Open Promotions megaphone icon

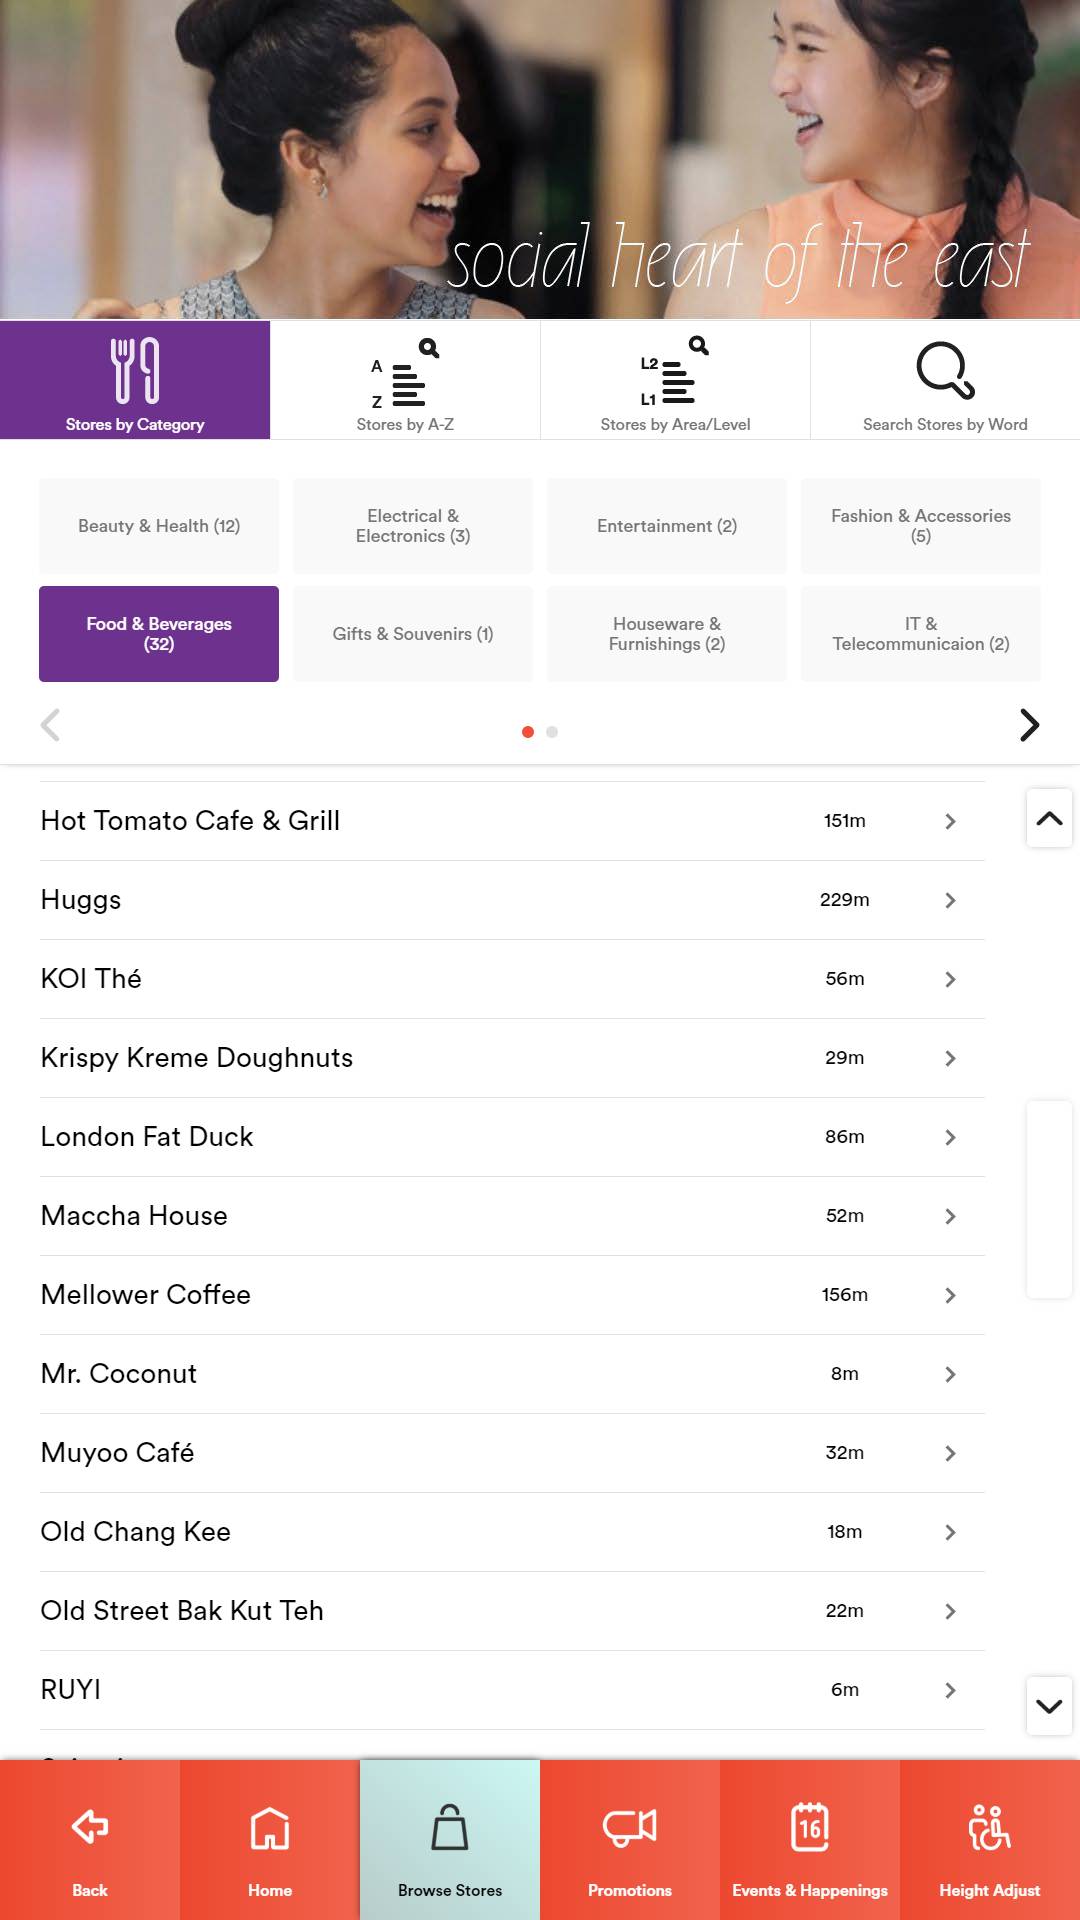coord(630,1828)
